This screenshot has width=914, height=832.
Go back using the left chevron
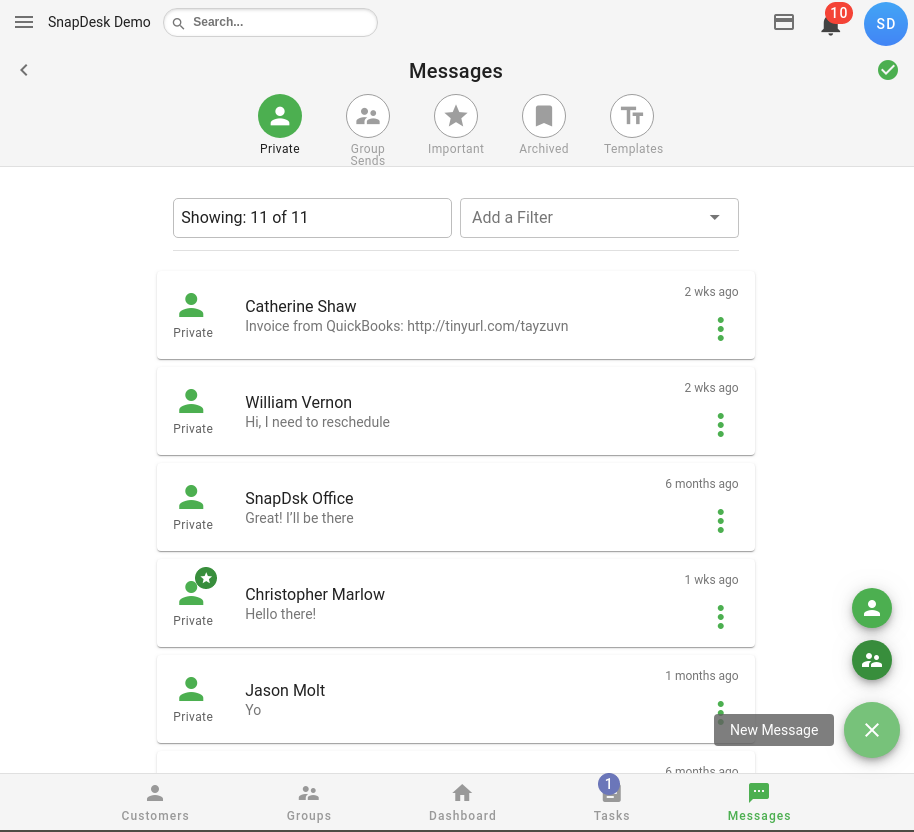[x=24, y=70]
